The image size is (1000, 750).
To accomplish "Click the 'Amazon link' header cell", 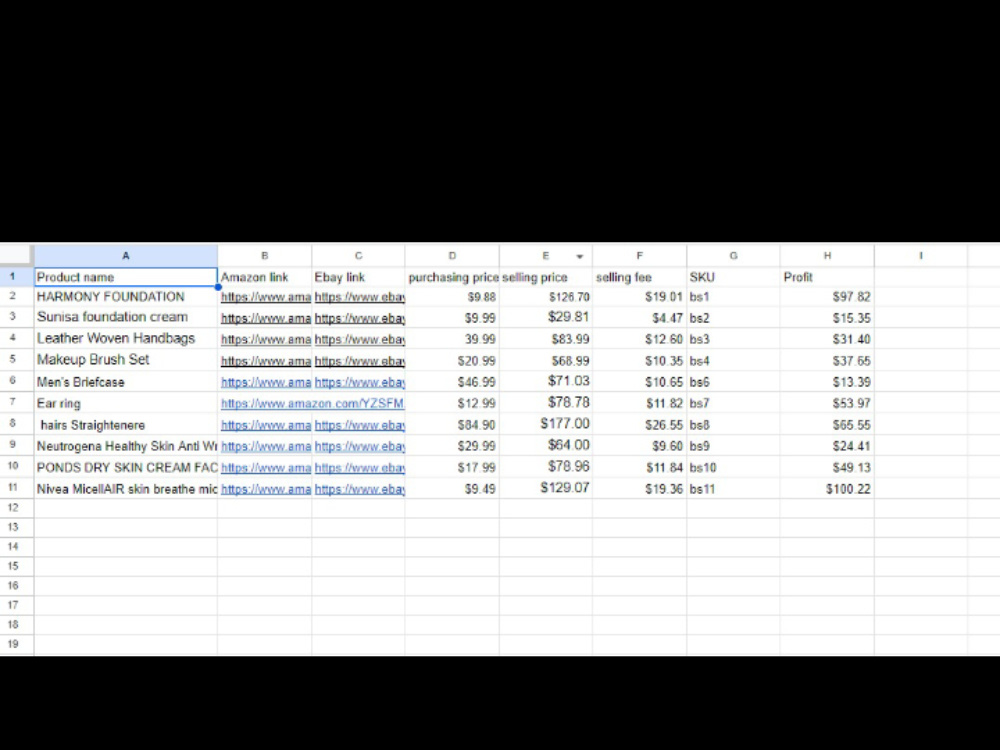I will click(x=265, y=277).
